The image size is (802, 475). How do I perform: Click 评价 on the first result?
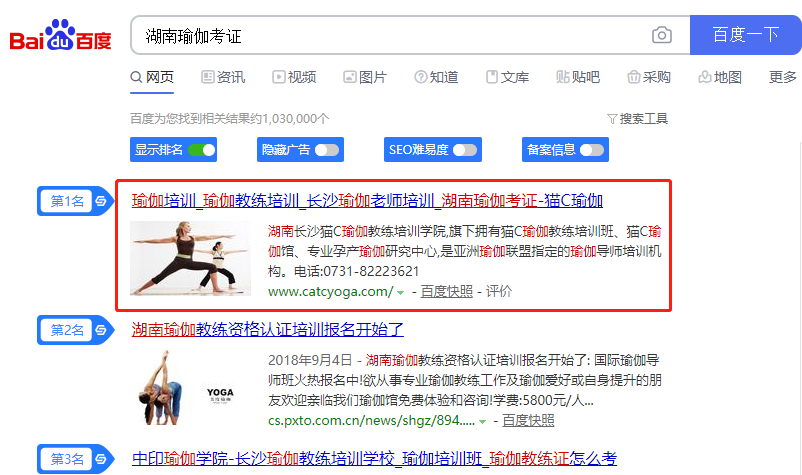(x=499, y=291)
